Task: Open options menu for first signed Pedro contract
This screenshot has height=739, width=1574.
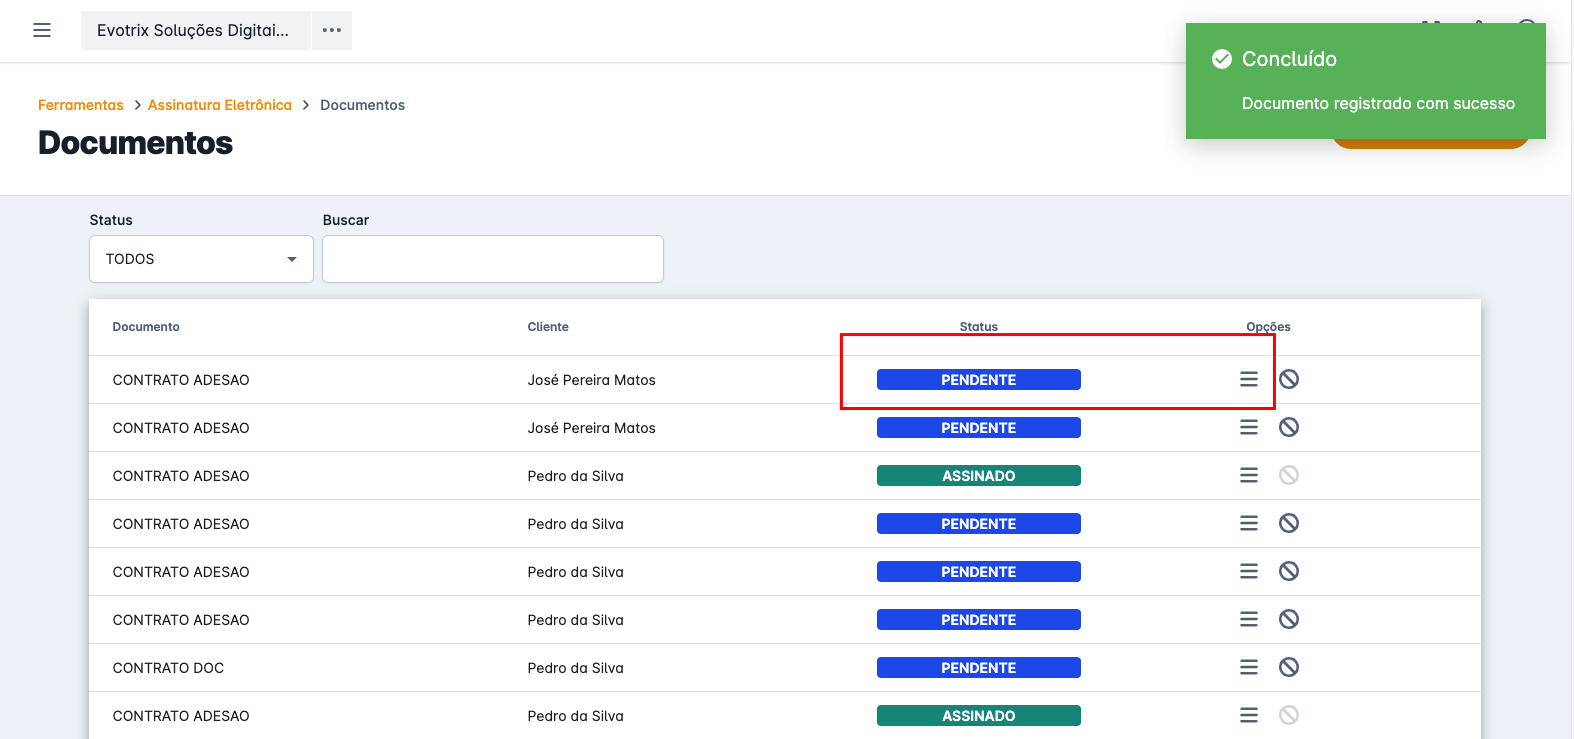Action: coord(1248,476)
